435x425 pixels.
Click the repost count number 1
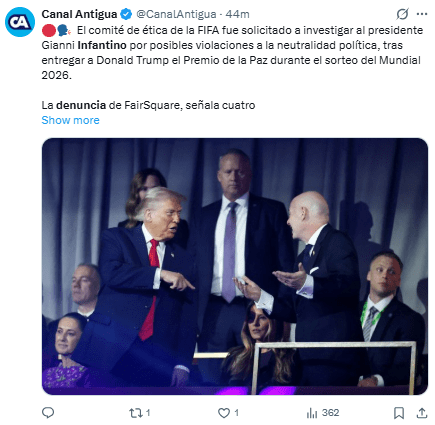tap(148, 413)
